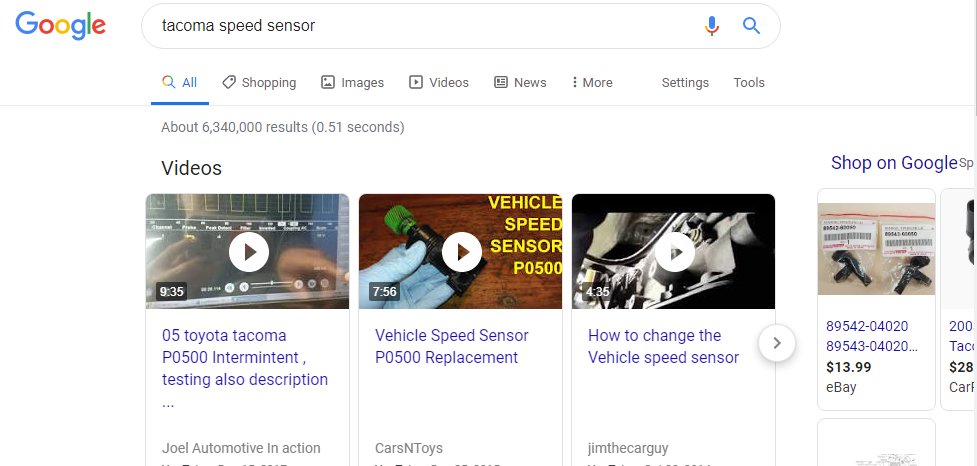Click the 7:56 duration badge

384,291
